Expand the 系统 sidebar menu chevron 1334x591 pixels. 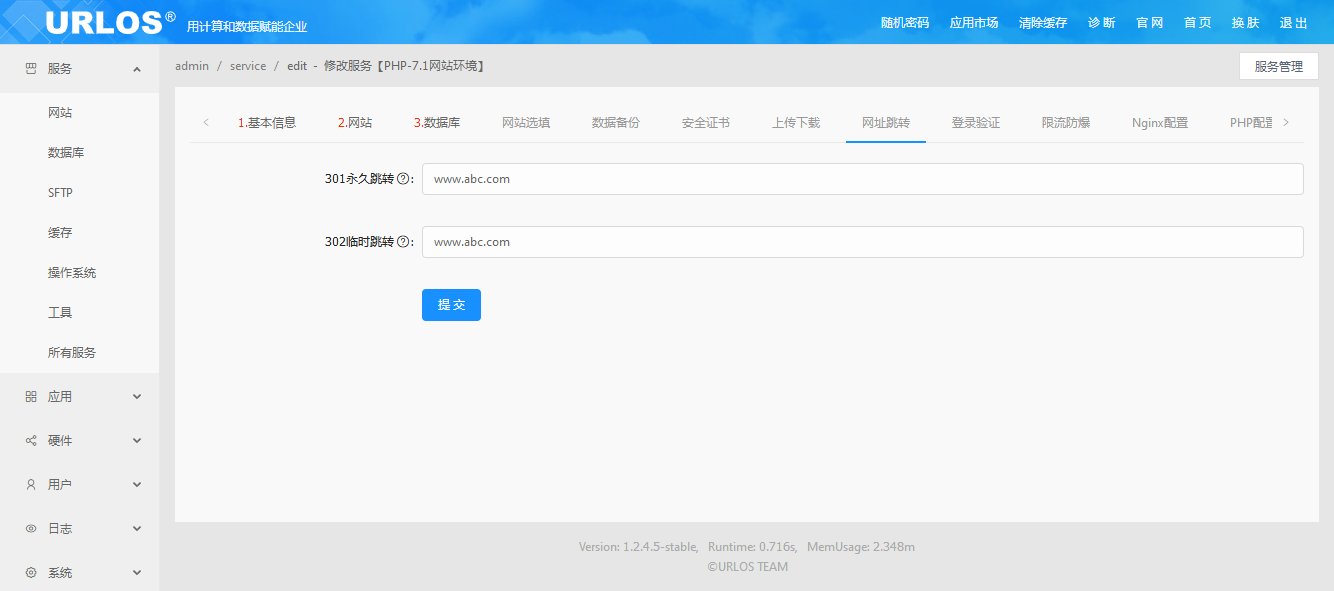pos(137,573)
